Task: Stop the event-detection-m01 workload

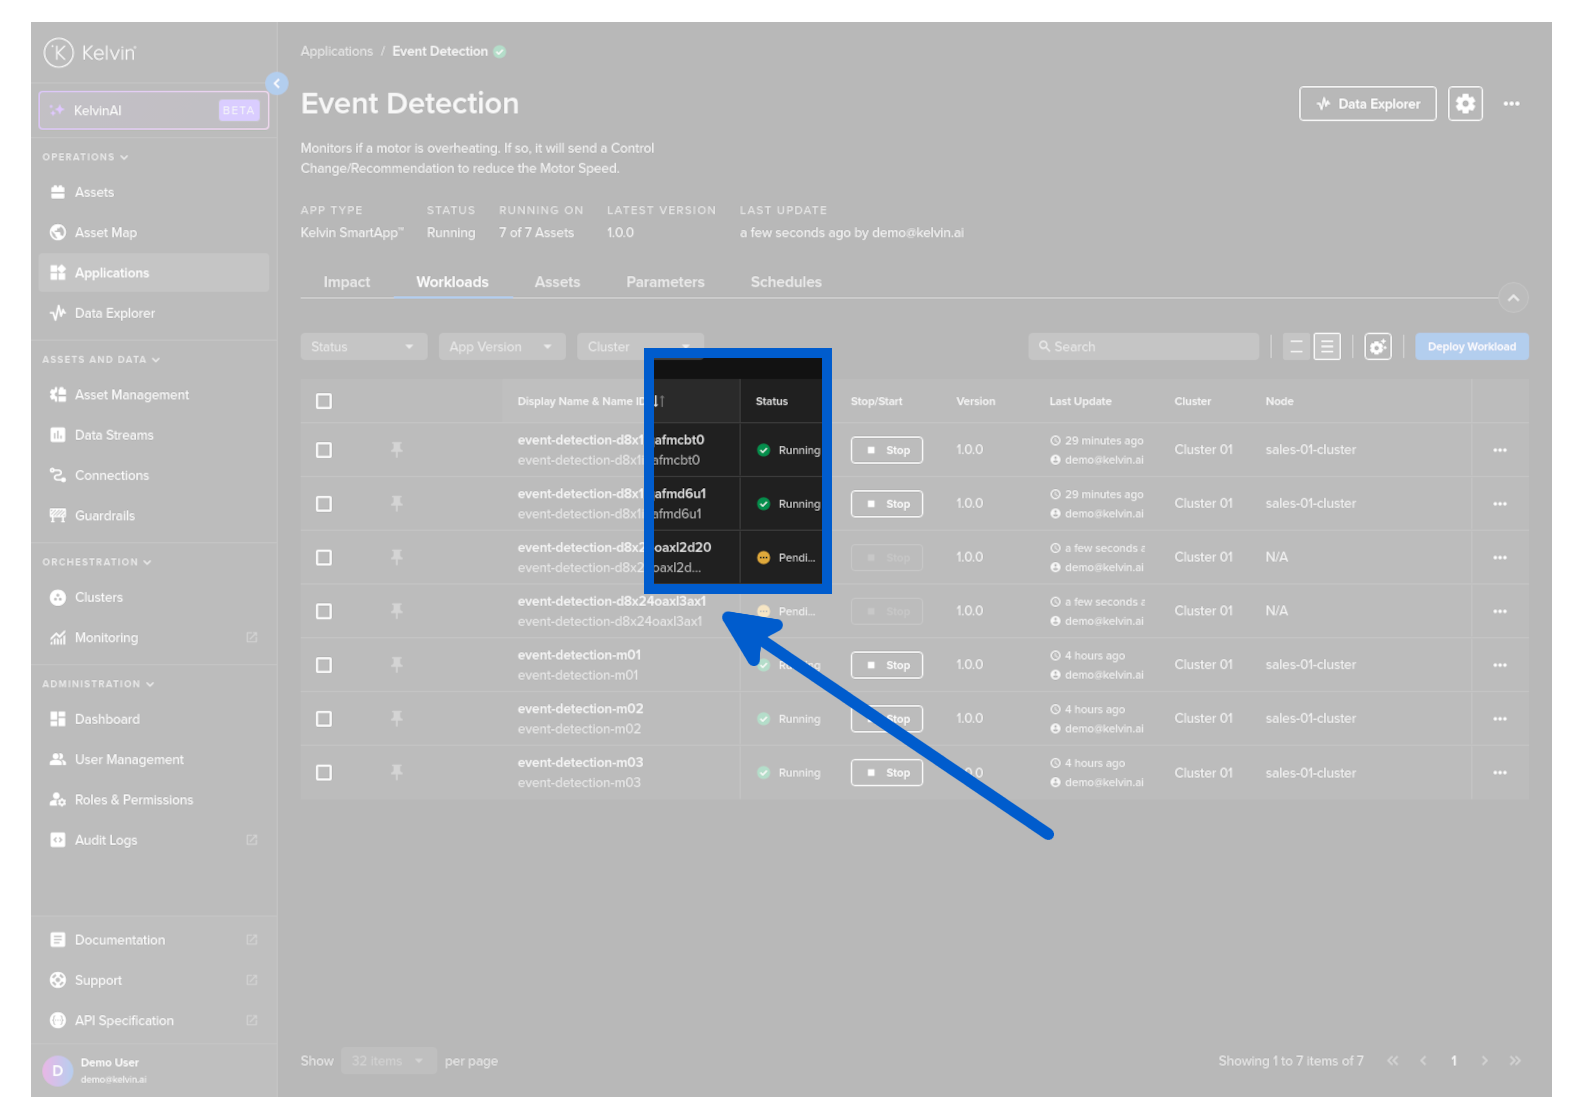Action: coord(887,665)
